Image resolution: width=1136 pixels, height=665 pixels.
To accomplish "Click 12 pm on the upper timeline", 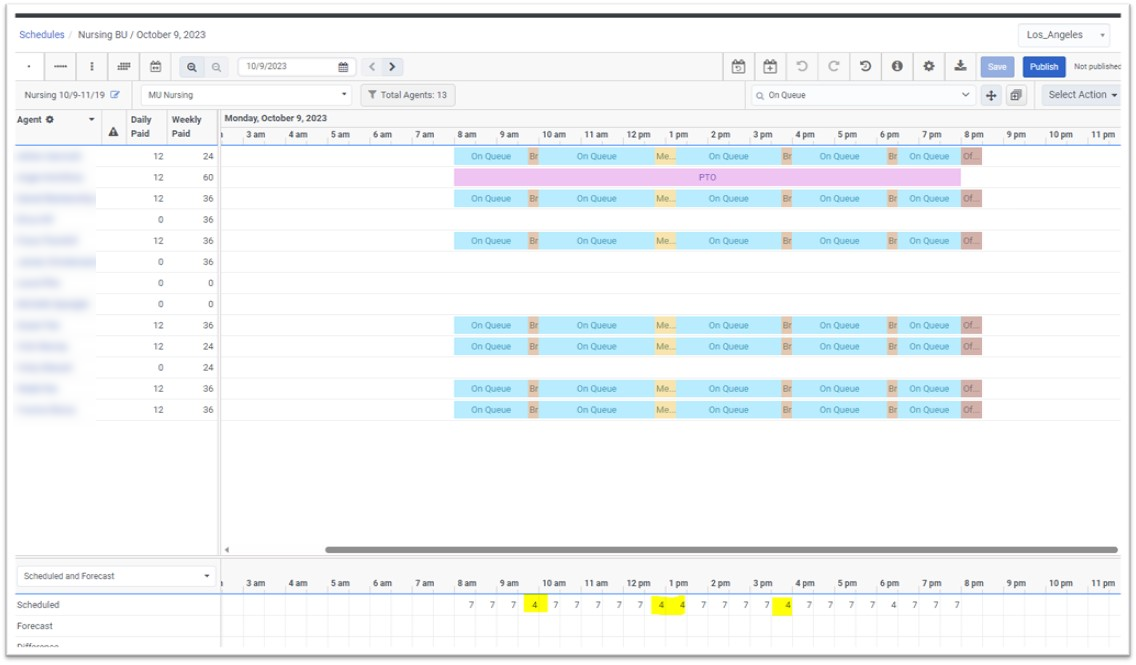I will coord(638,135).
